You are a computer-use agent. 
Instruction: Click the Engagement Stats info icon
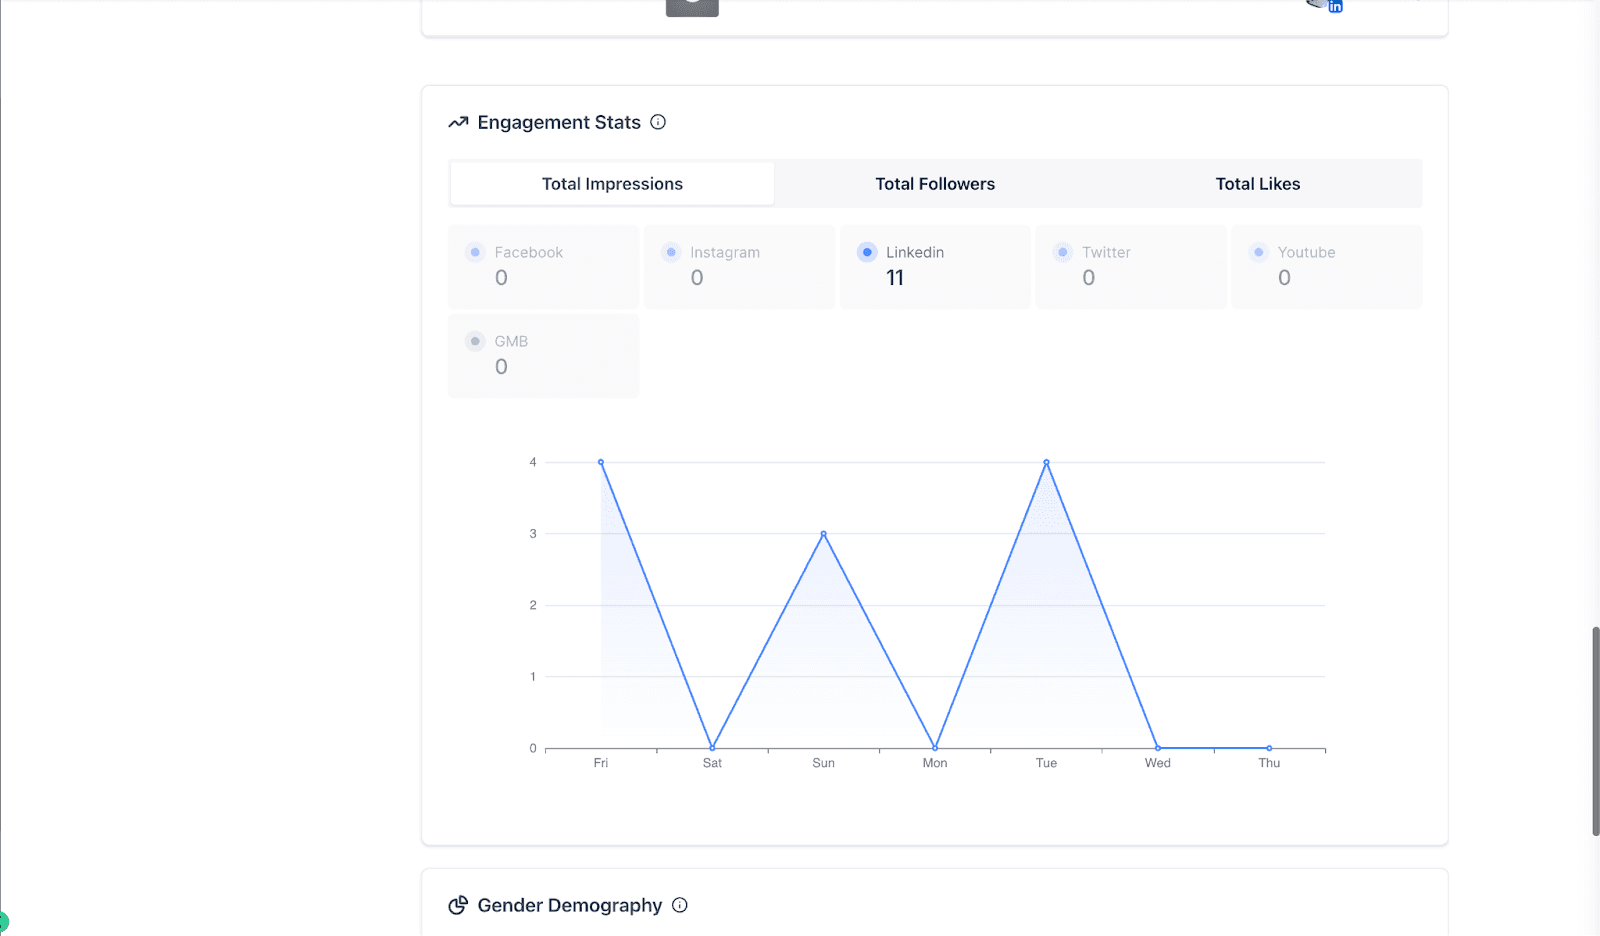(x=658, y=122)
